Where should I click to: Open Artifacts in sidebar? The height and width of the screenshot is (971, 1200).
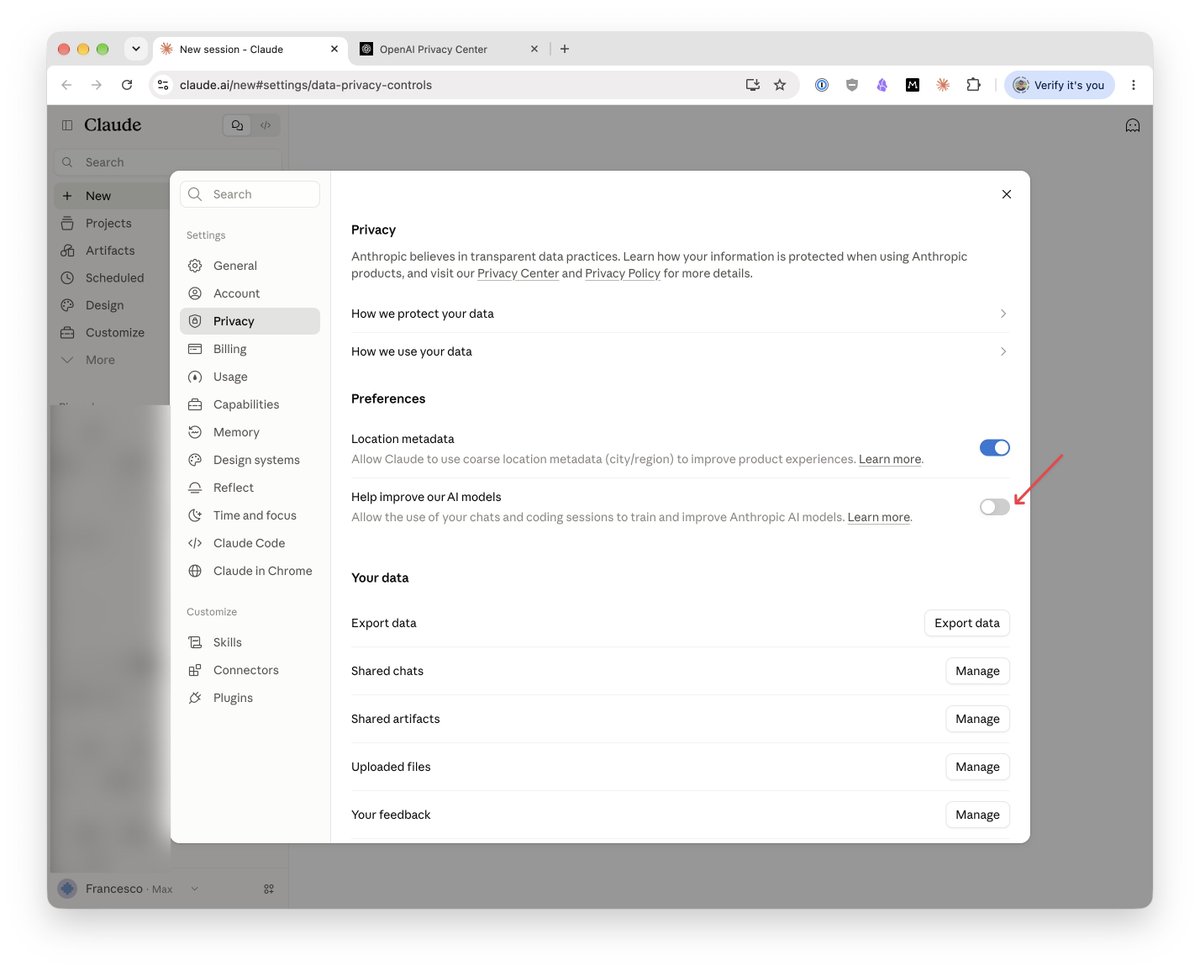(x=110, y=250)
